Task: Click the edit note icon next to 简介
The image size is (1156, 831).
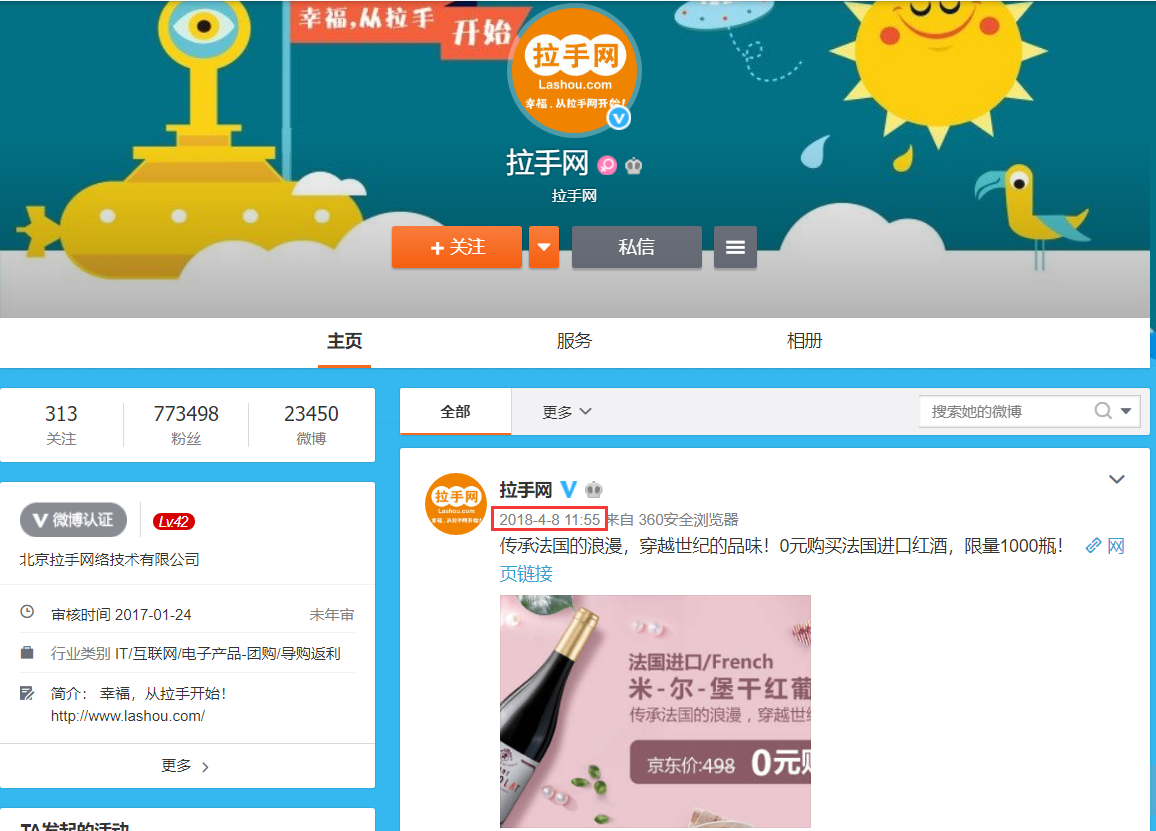Action: coord(27,693)
